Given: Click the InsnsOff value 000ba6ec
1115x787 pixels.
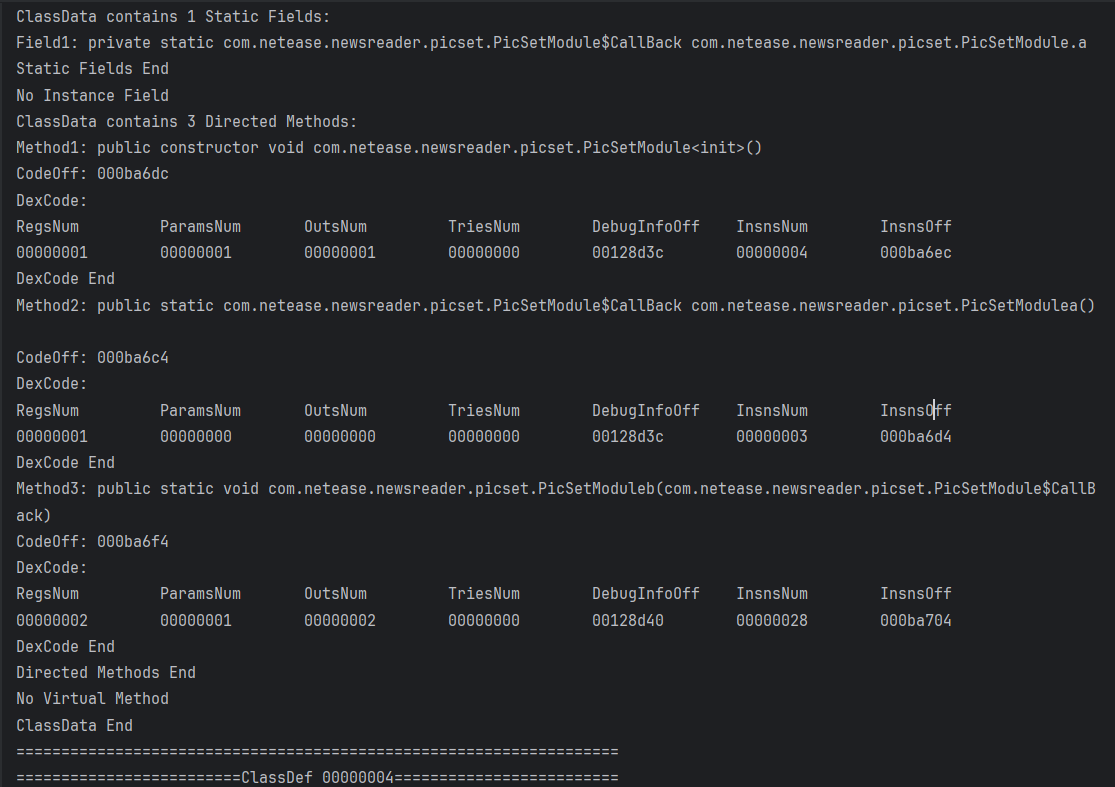Looking at the screenshot, I should click(x=915, y=253).
